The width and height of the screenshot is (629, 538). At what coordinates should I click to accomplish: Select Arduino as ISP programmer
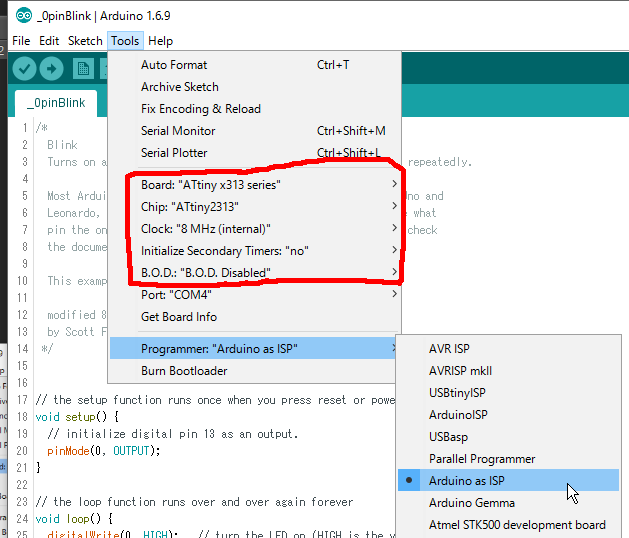coord(508,481)
